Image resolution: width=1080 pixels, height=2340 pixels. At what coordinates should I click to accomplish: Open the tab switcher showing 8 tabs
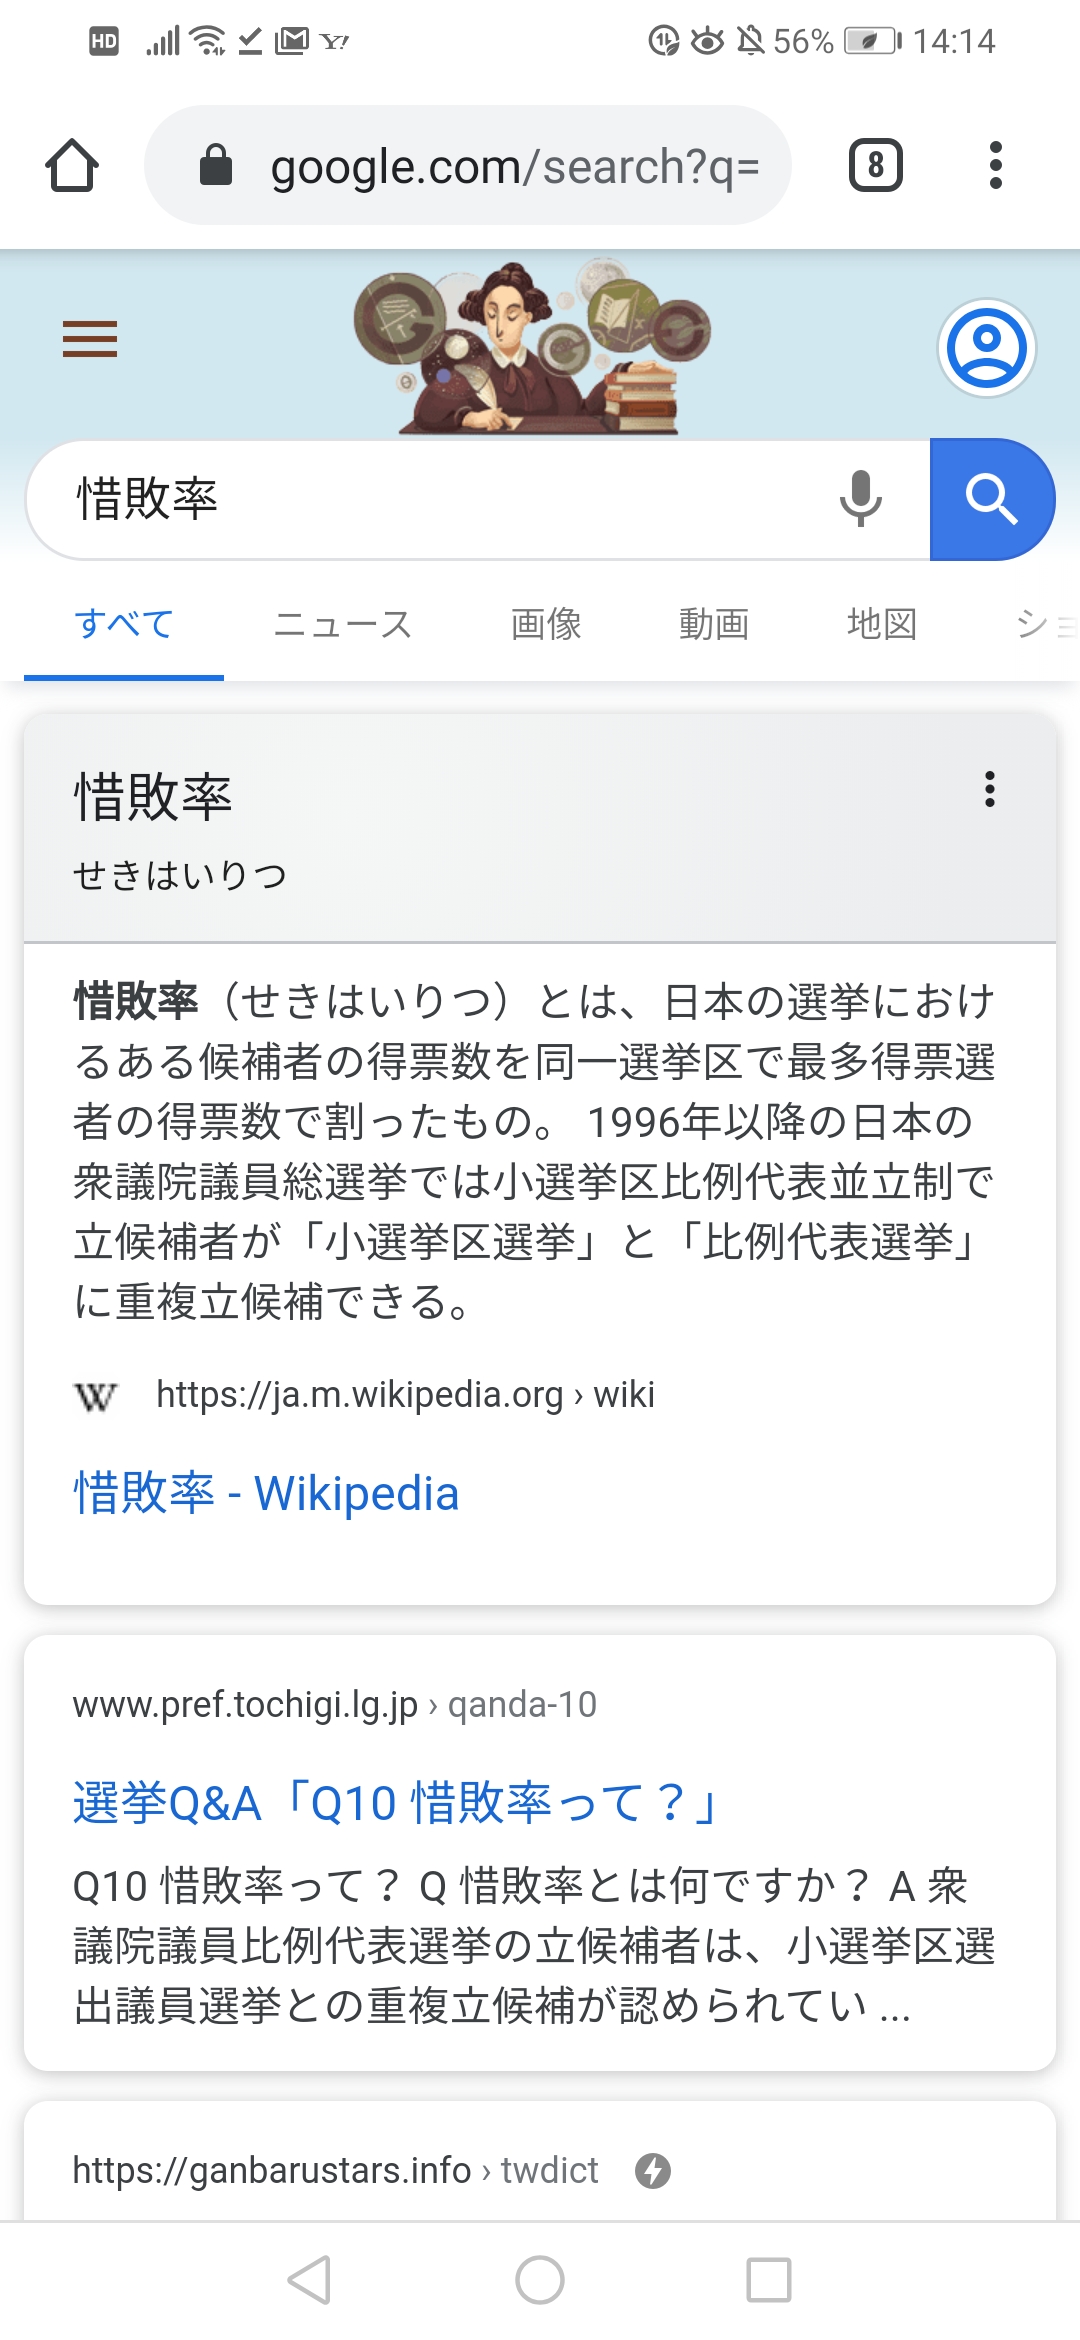[x=875, y=166]
